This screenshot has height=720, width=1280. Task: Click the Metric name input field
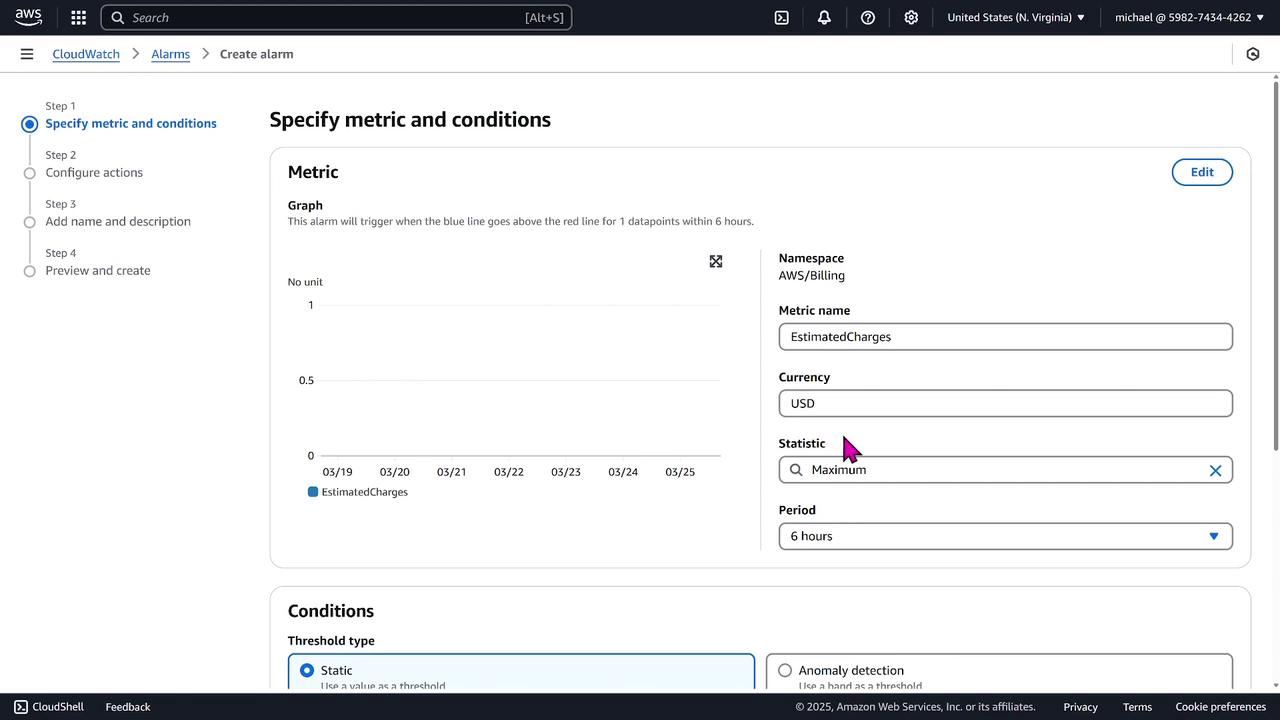coord(1005,337)
